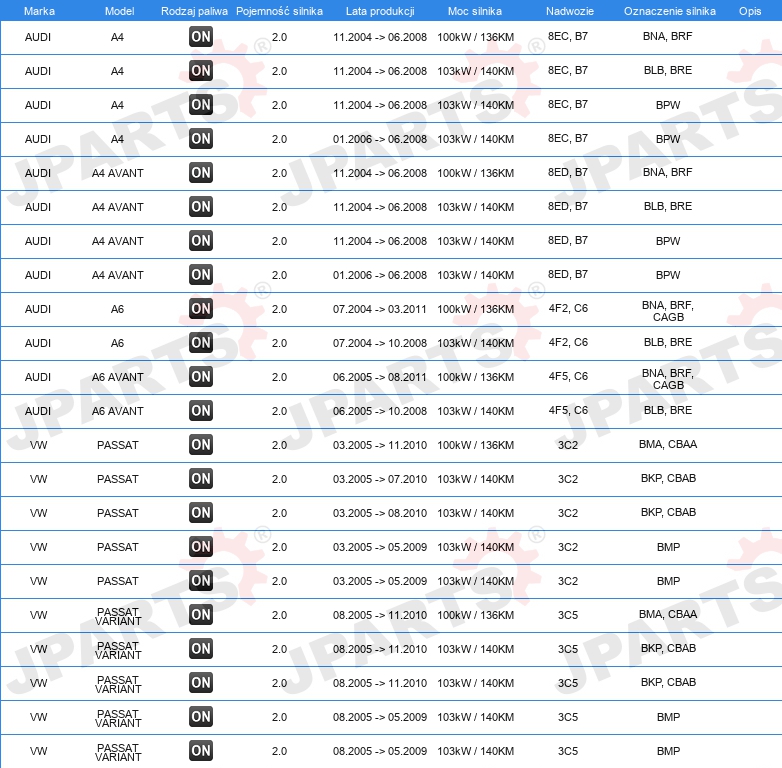Click the 'A6' model cell in the 03.2011 row

[x=117, y=309]
